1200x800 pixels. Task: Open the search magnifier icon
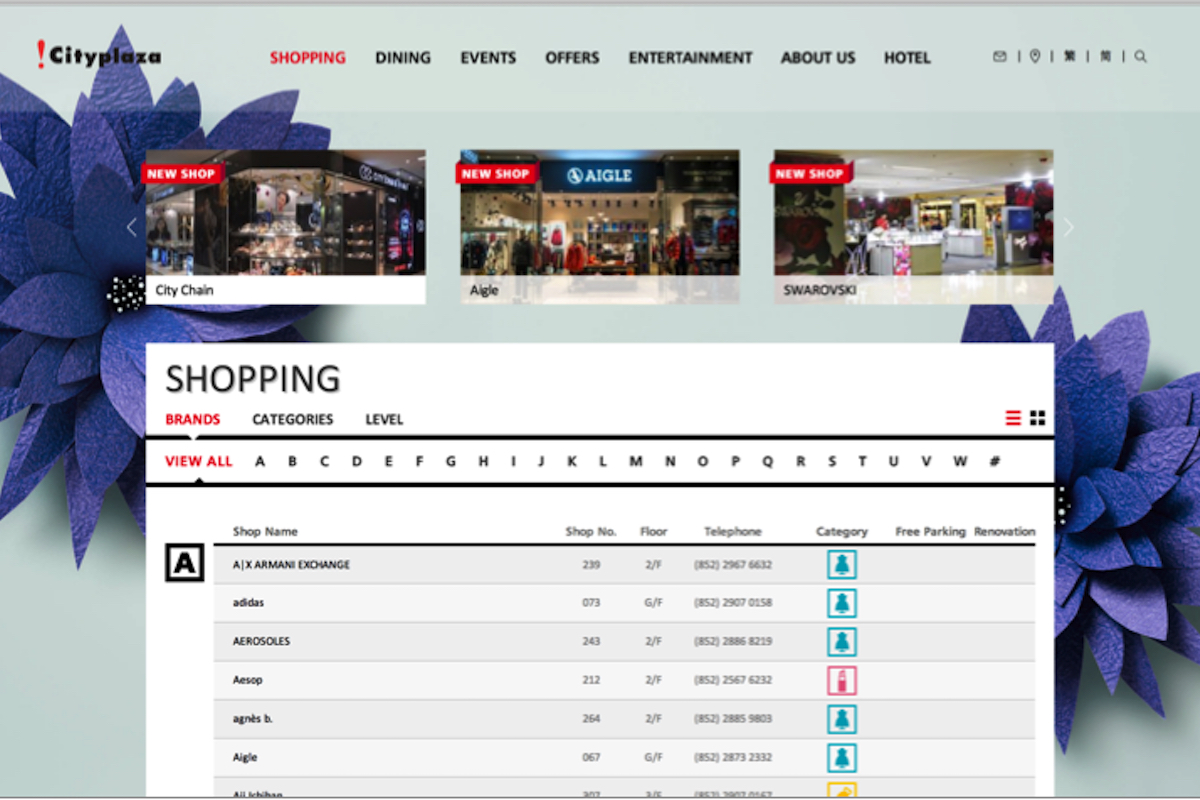[1141, 57]
